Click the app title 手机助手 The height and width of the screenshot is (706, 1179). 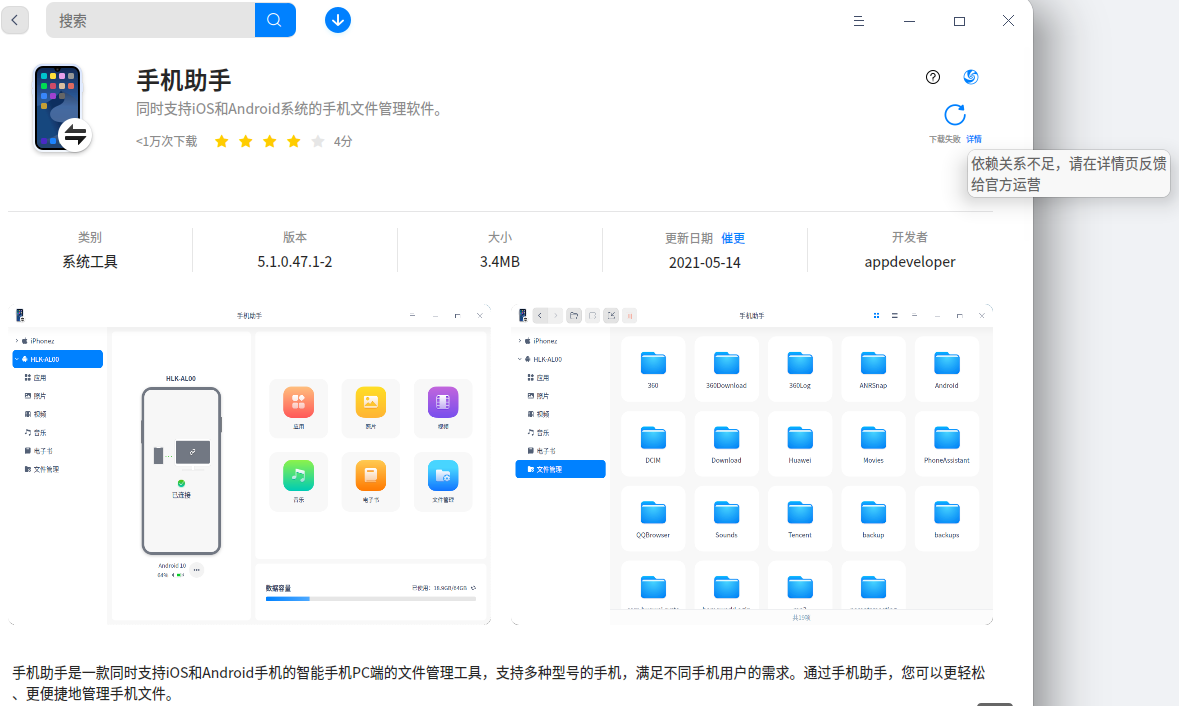pos(183,80)
